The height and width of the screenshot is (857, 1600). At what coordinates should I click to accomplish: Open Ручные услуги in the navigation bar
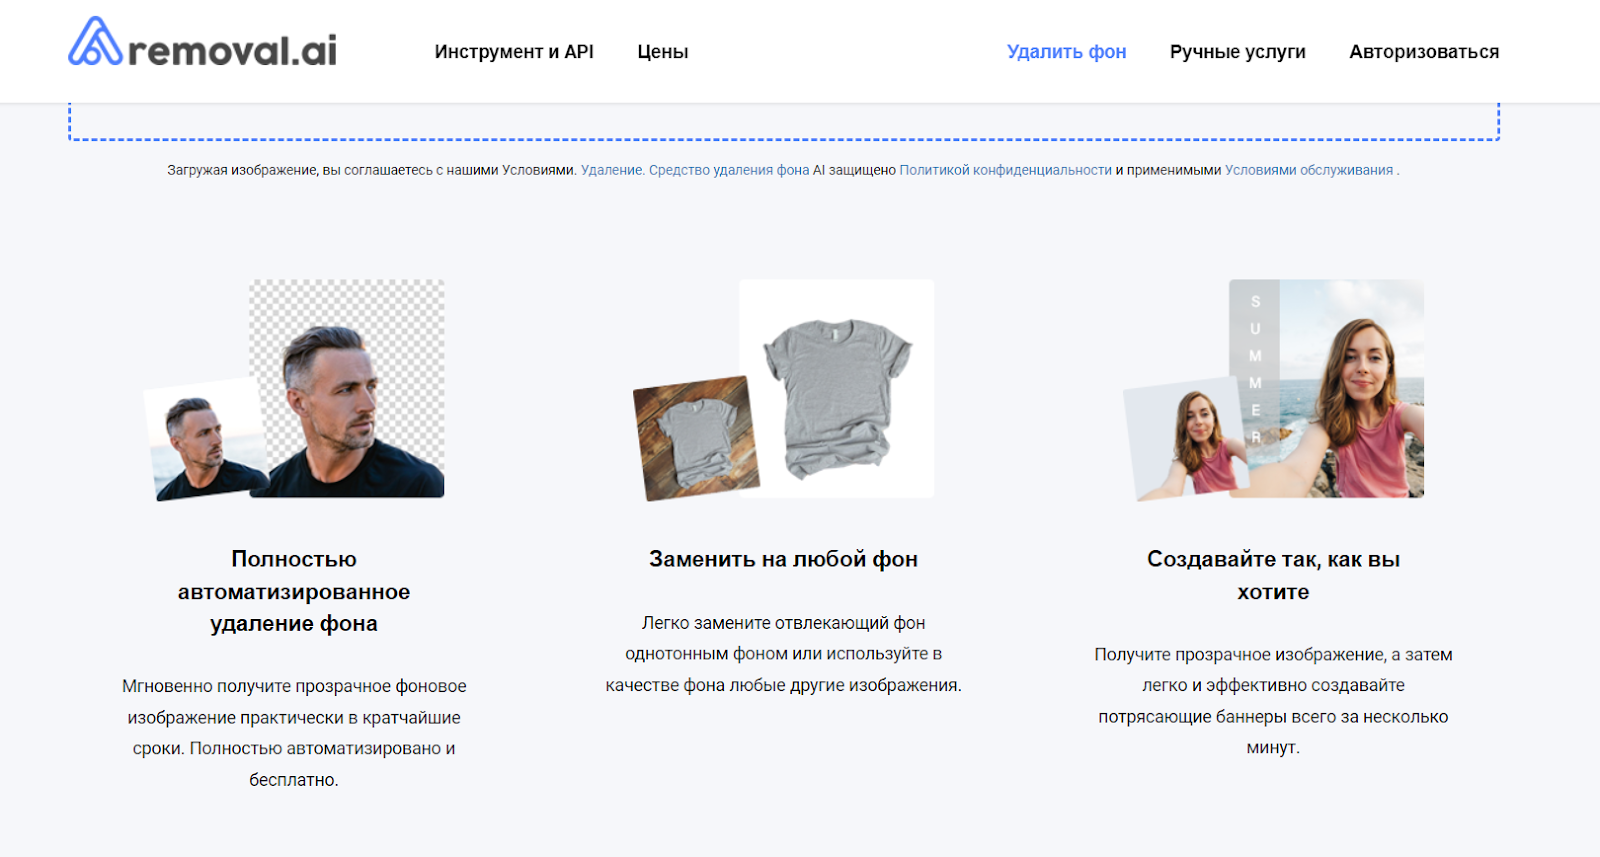tap(1237, 52)
